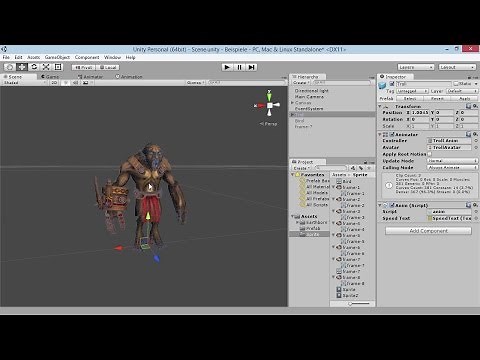This screenshot has width=480, height=360.
Task: Toggle 2D view mode in Scene
Action: pyautogui.click(x=54, y=82)
